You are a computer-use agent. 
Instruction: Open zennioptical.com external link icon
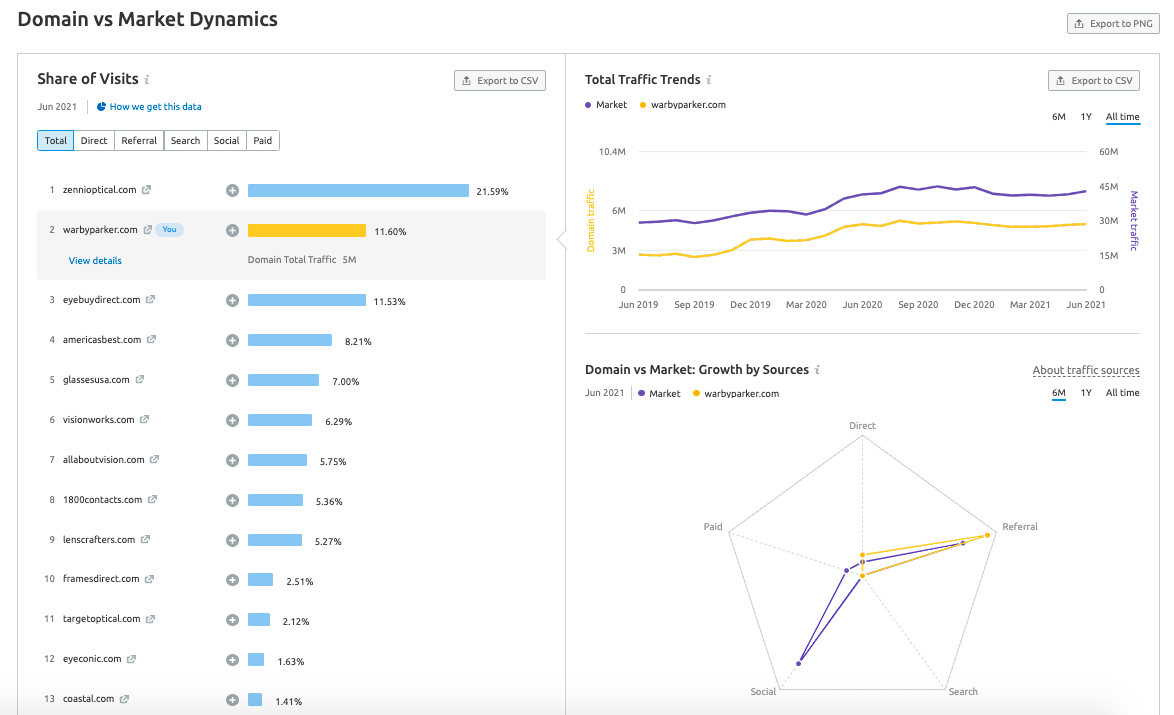click(x=146, y=190)
